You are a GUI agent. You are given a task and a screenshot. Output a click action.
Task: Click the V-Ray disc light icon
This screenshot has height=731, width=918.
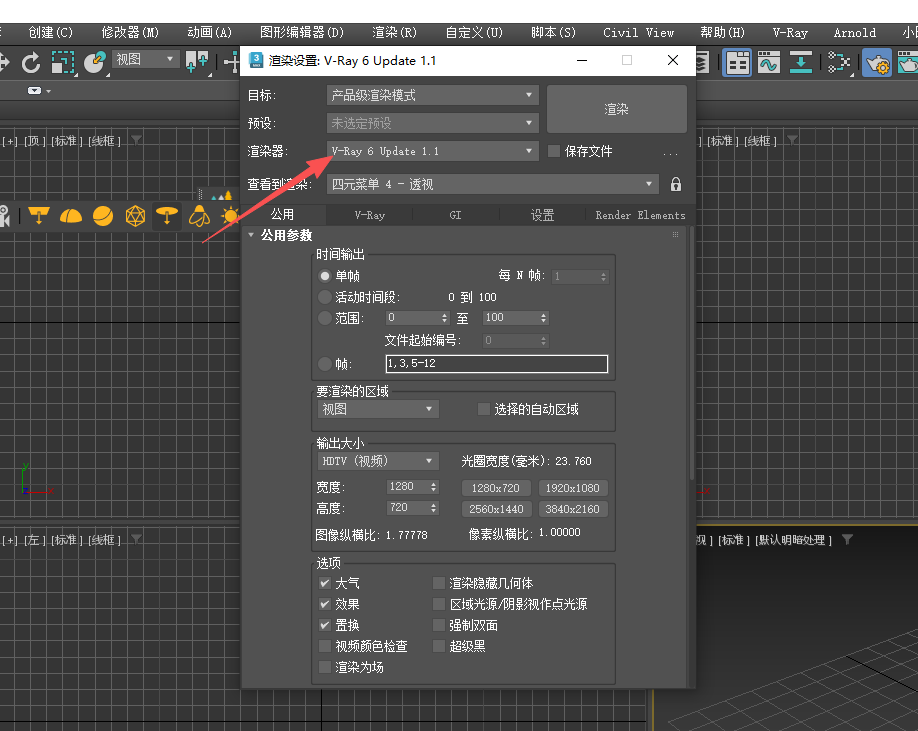pyautogui.click(x=167, y=216)
